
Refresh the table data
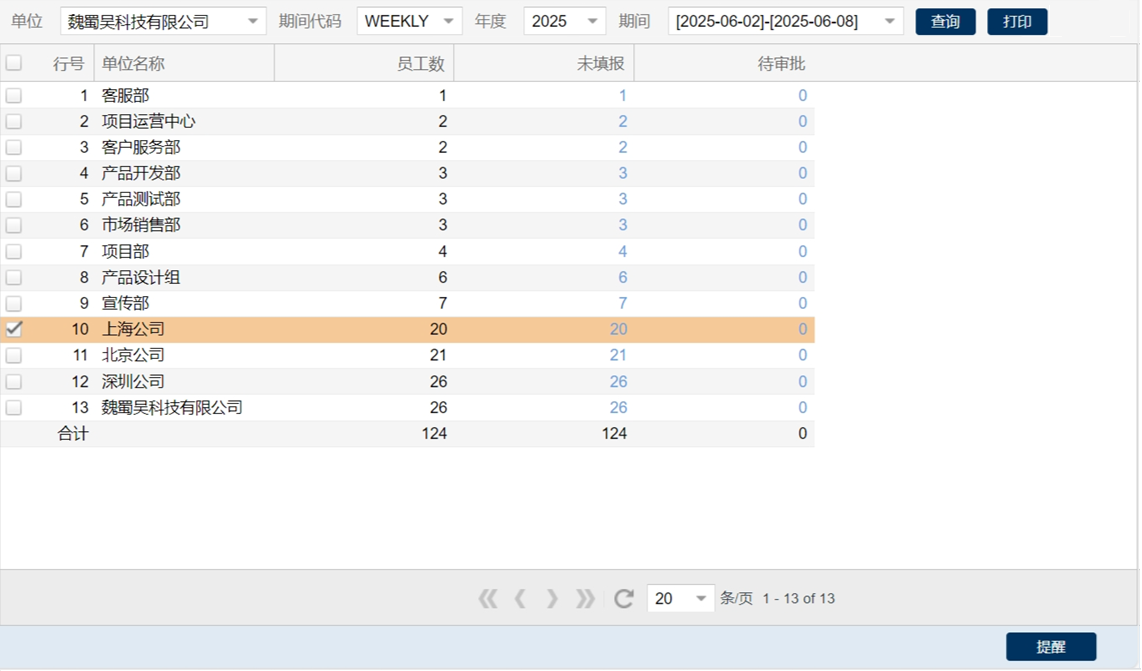pos(624,598)
